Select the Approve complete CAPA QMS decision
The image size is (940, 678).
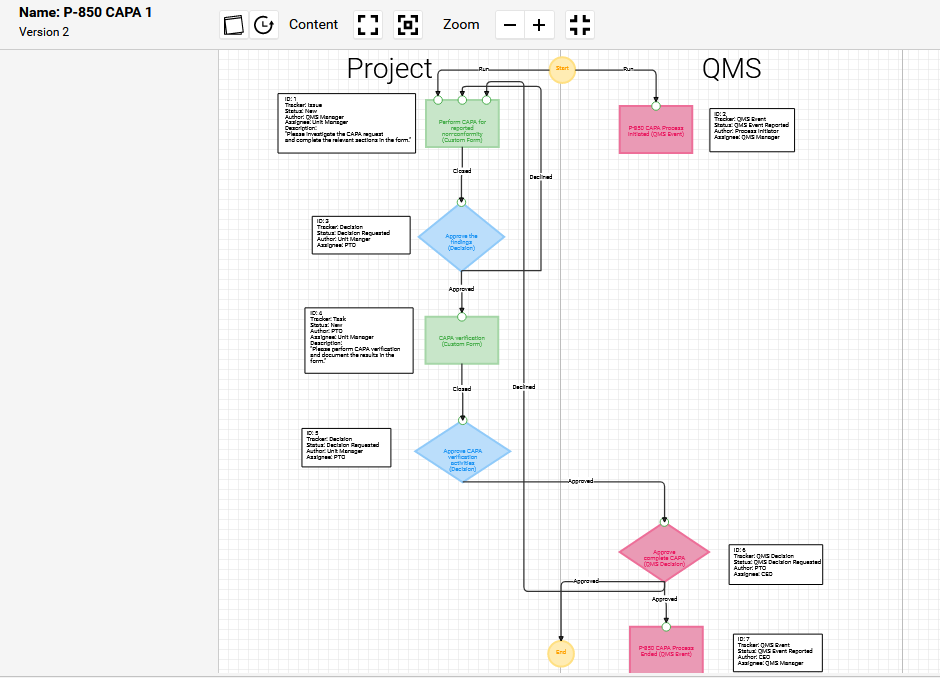pos(664,558)
